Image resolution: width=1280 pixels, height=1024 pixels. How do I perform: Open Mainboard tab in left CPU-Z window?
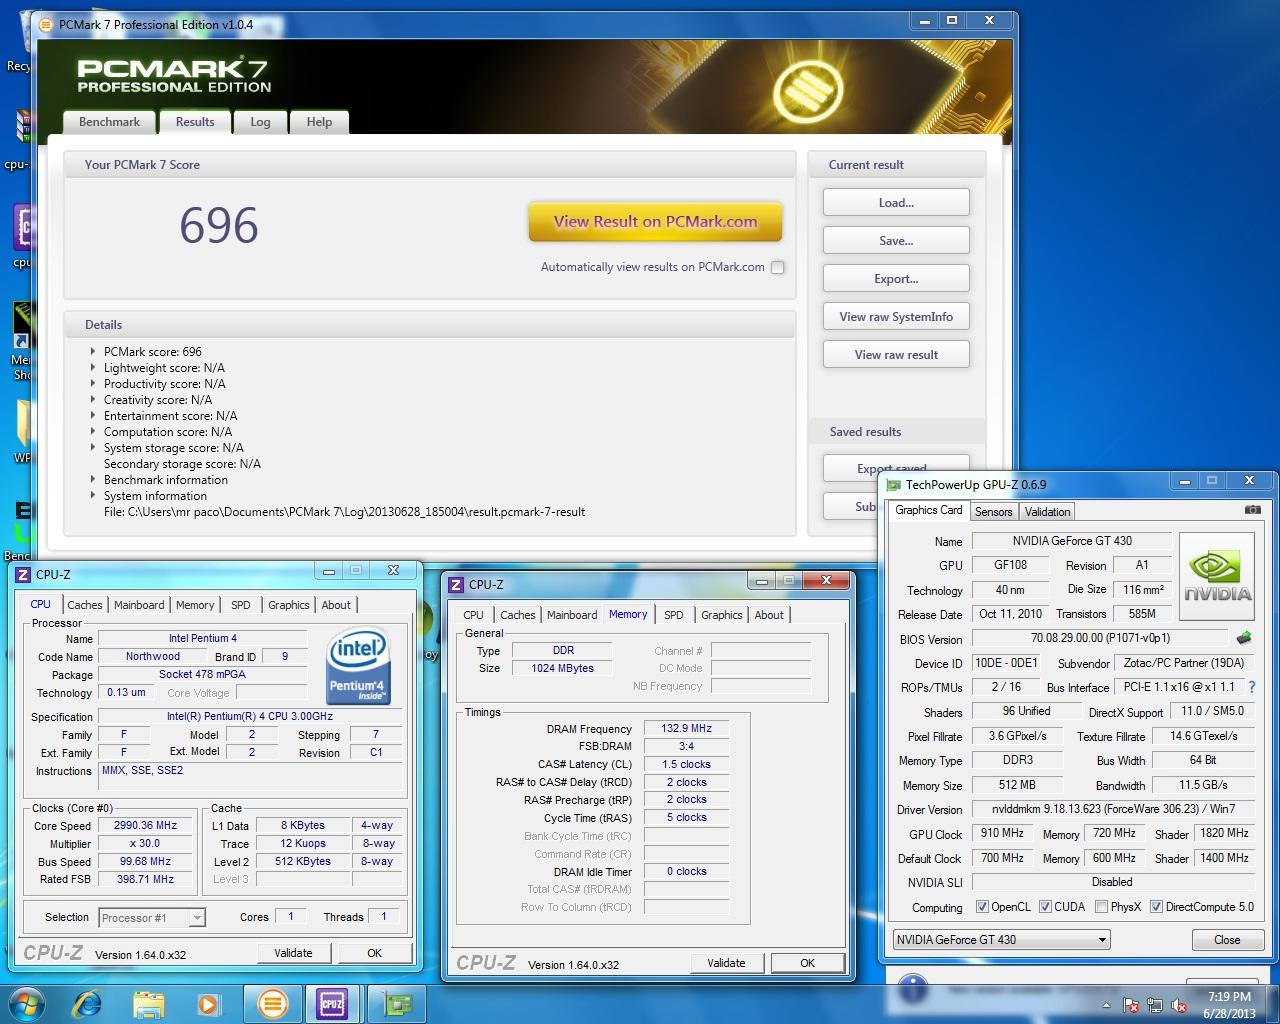point(139,605)
